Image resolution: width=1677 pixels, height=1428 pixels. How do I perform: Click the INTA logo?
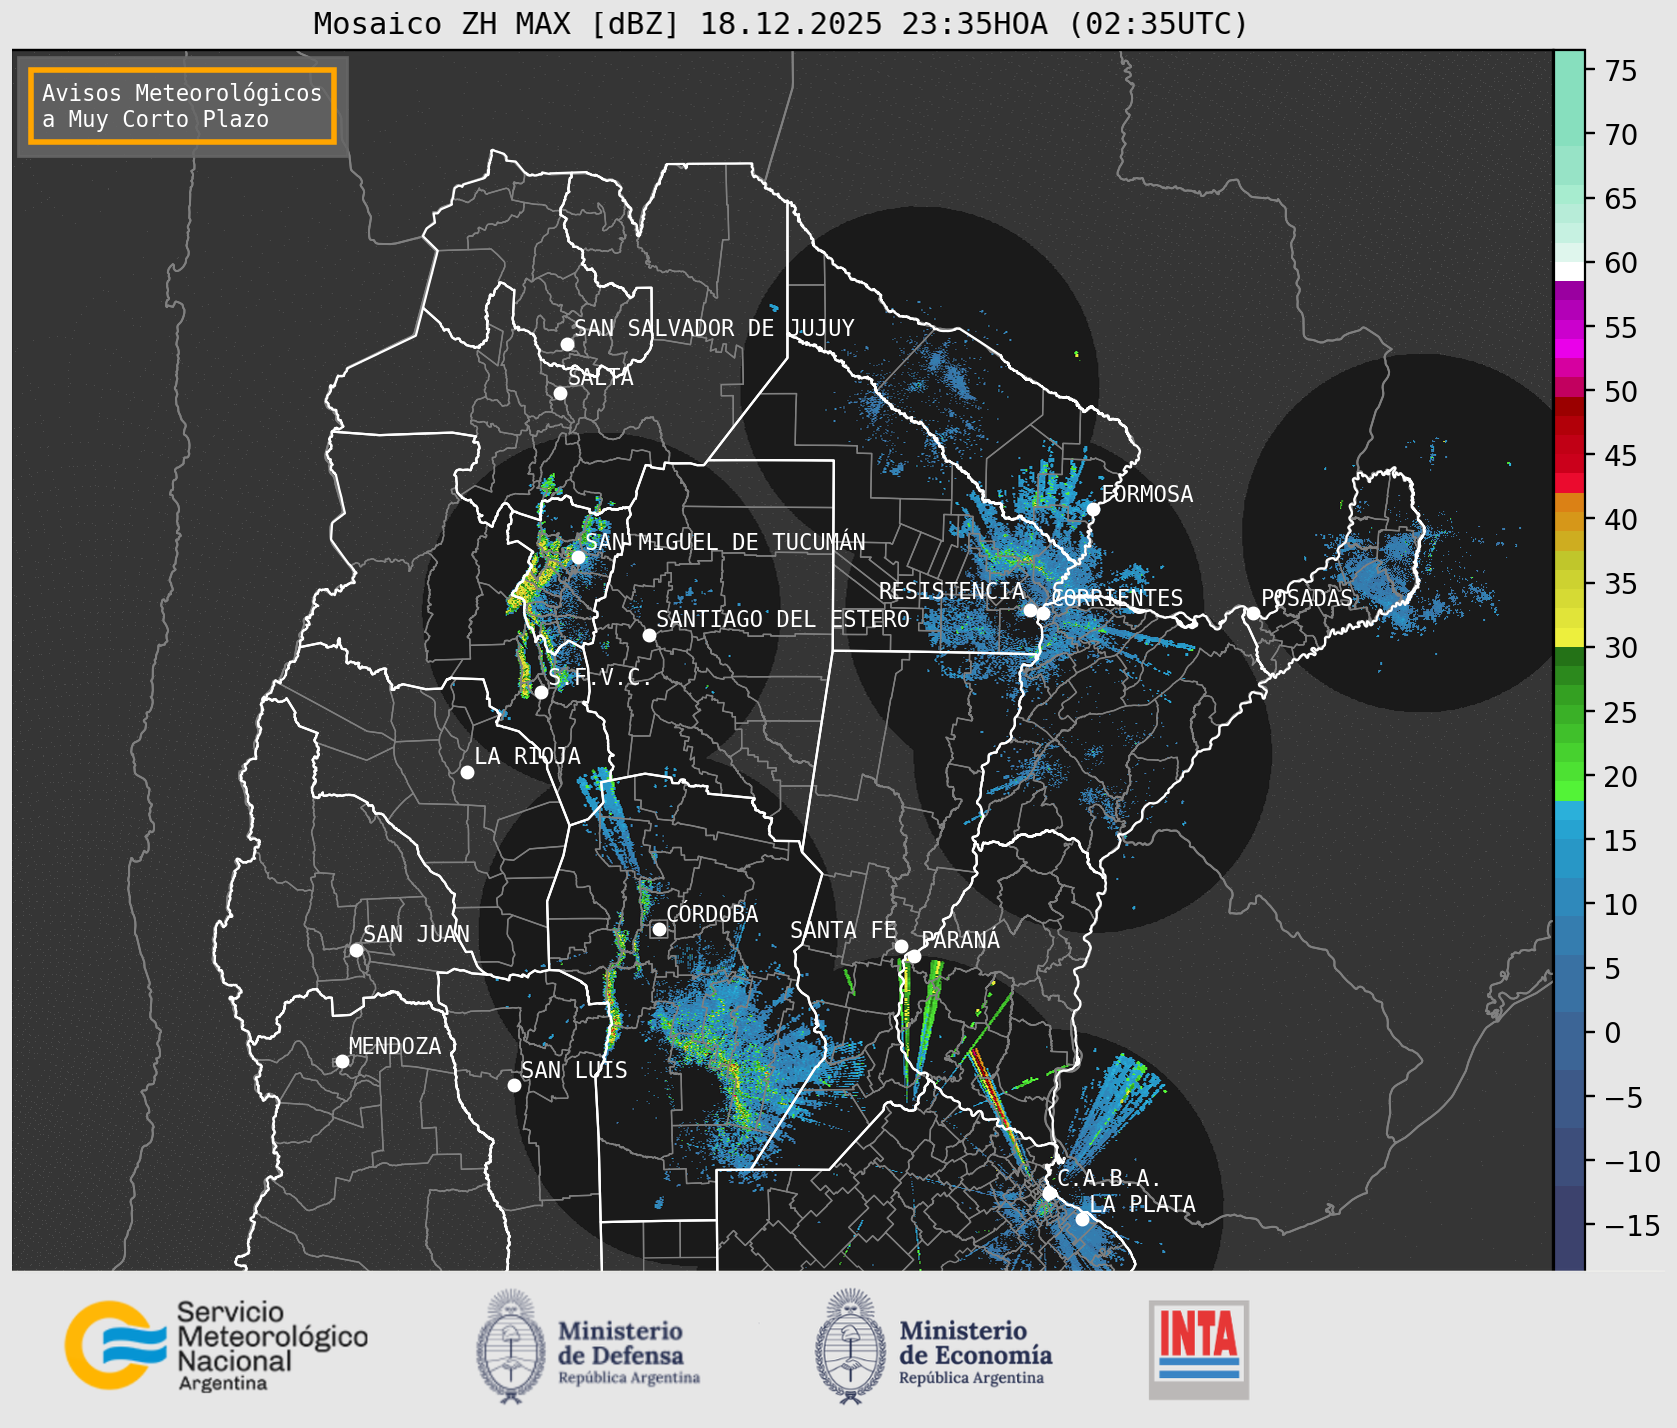tap(1199, 1349)
